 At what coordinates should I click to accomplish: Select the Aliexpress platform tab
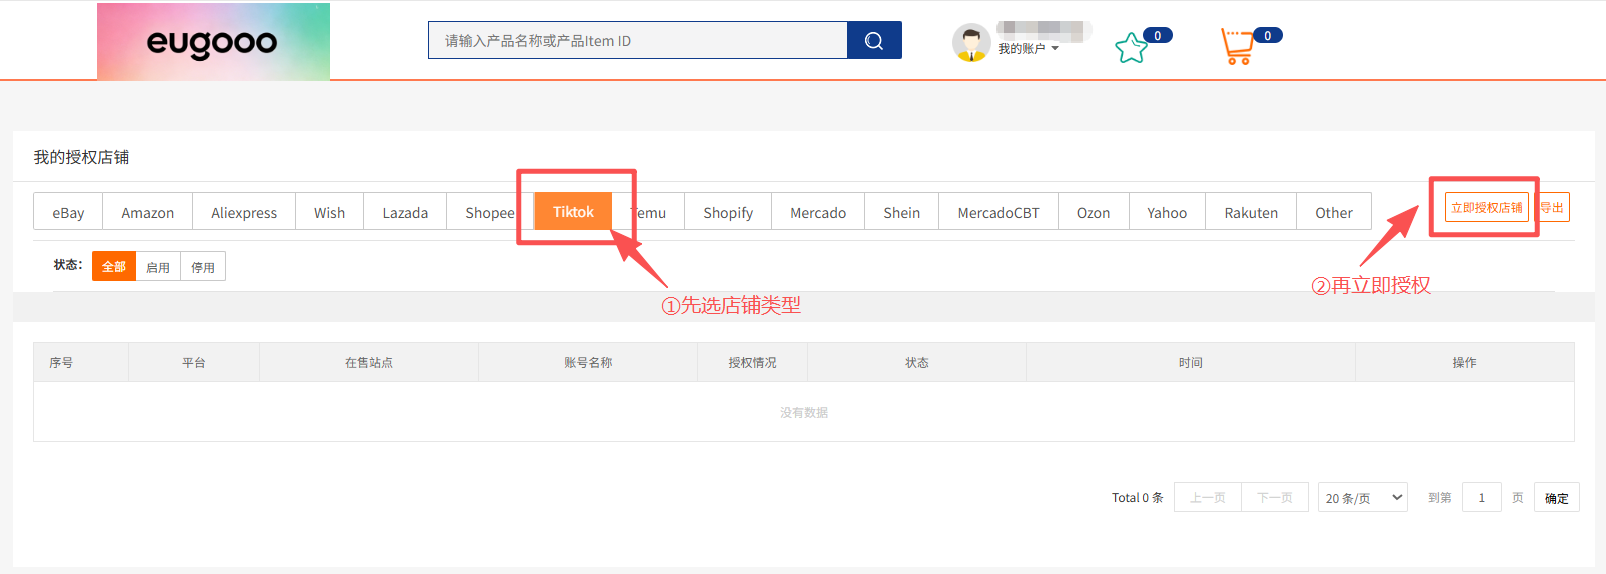click(x=244, y=212)
